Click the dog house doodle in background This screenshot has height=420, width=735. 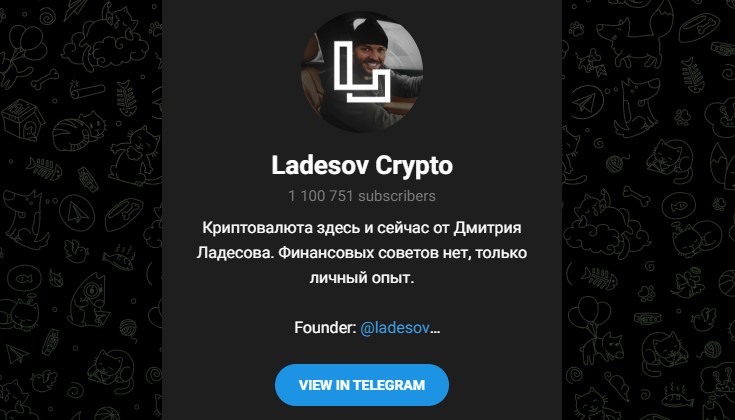22,119
